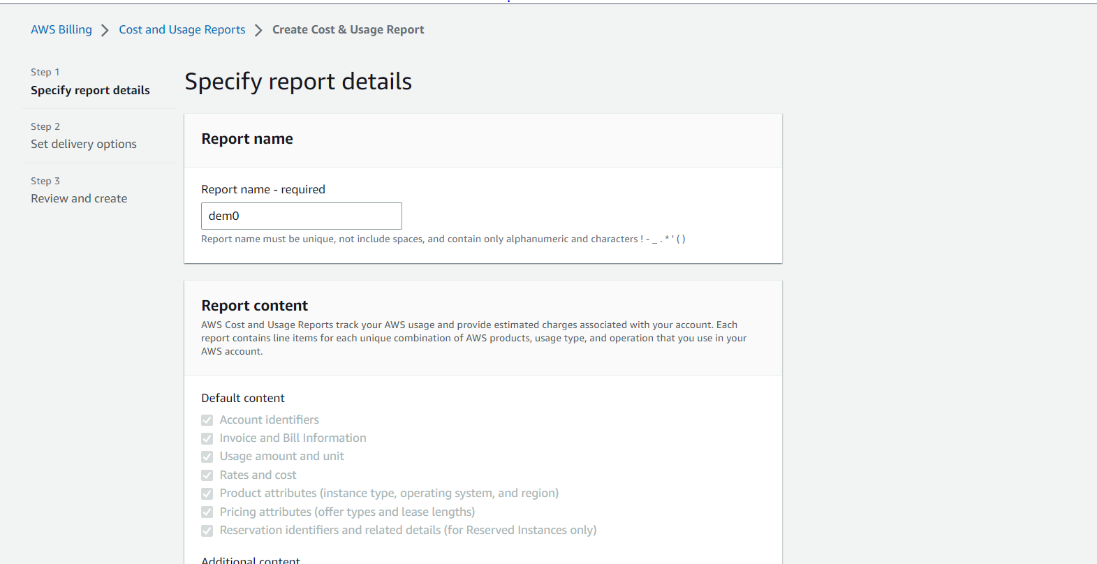
Task: Click the Report name - required label
Action: click(263, 190)
